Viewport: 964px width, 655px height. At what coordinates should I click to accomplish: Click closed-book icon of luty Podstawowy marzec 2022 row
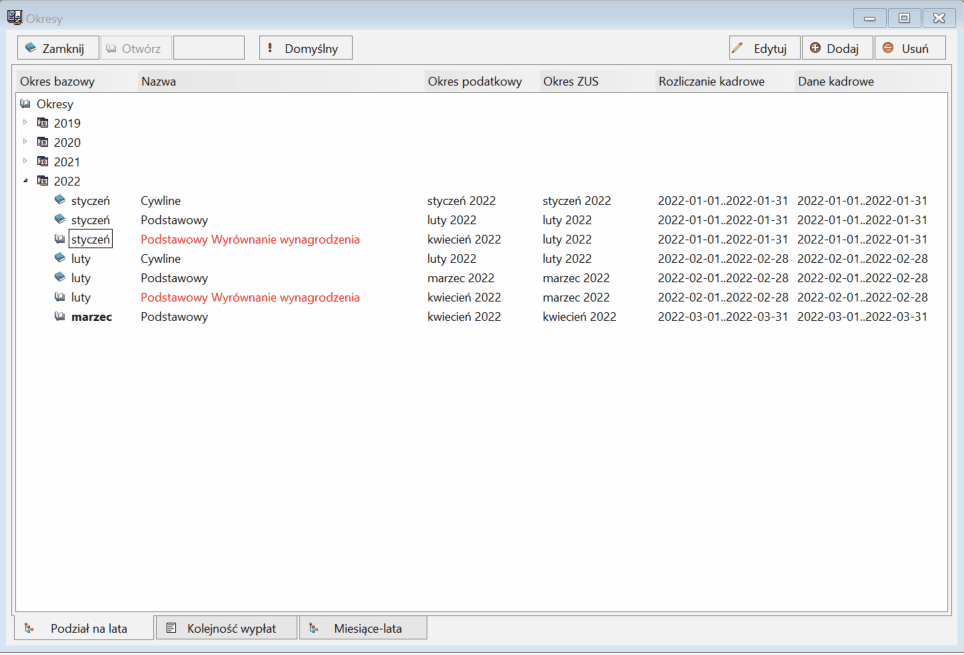(x=60, y=277)
